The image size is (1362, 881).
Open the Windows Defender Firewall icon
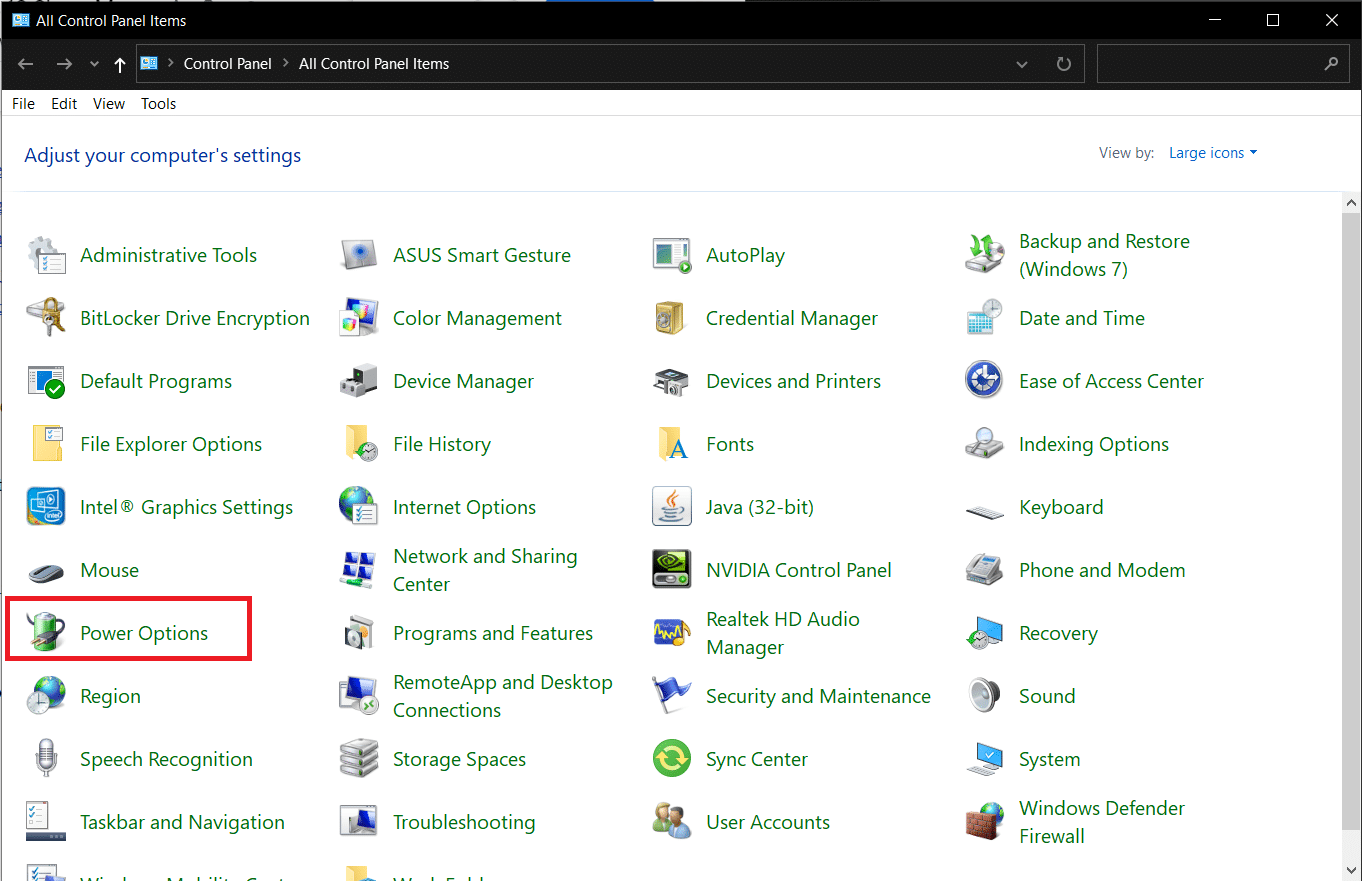984,822
